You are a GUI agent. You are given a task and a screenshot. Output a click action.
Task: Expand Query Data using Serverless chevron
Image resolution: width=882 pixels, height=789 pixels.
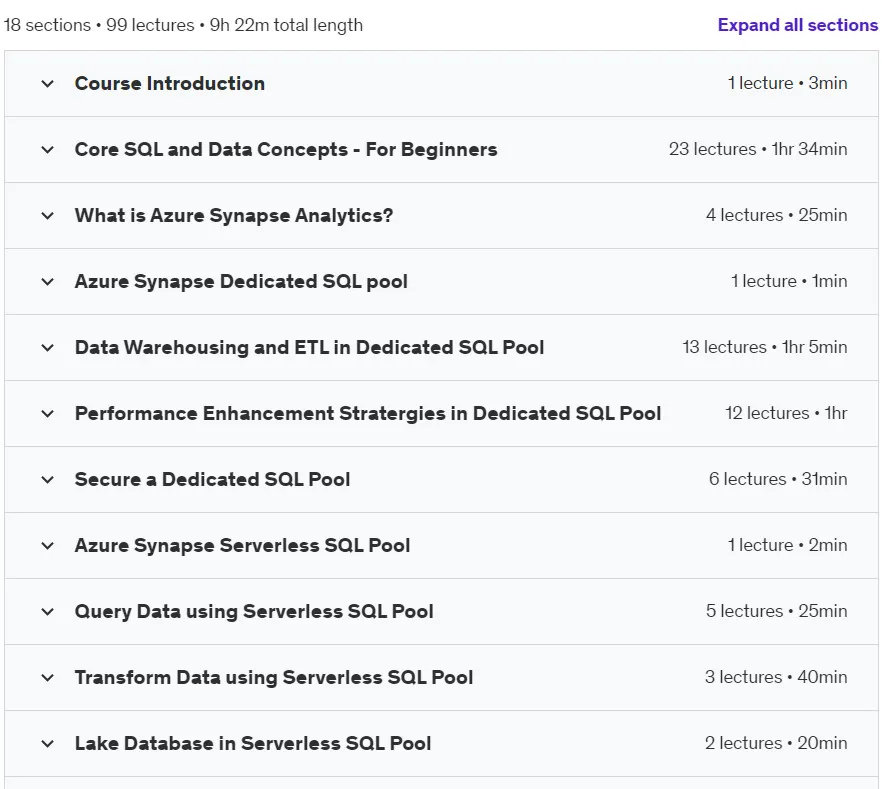click(48, 612)
